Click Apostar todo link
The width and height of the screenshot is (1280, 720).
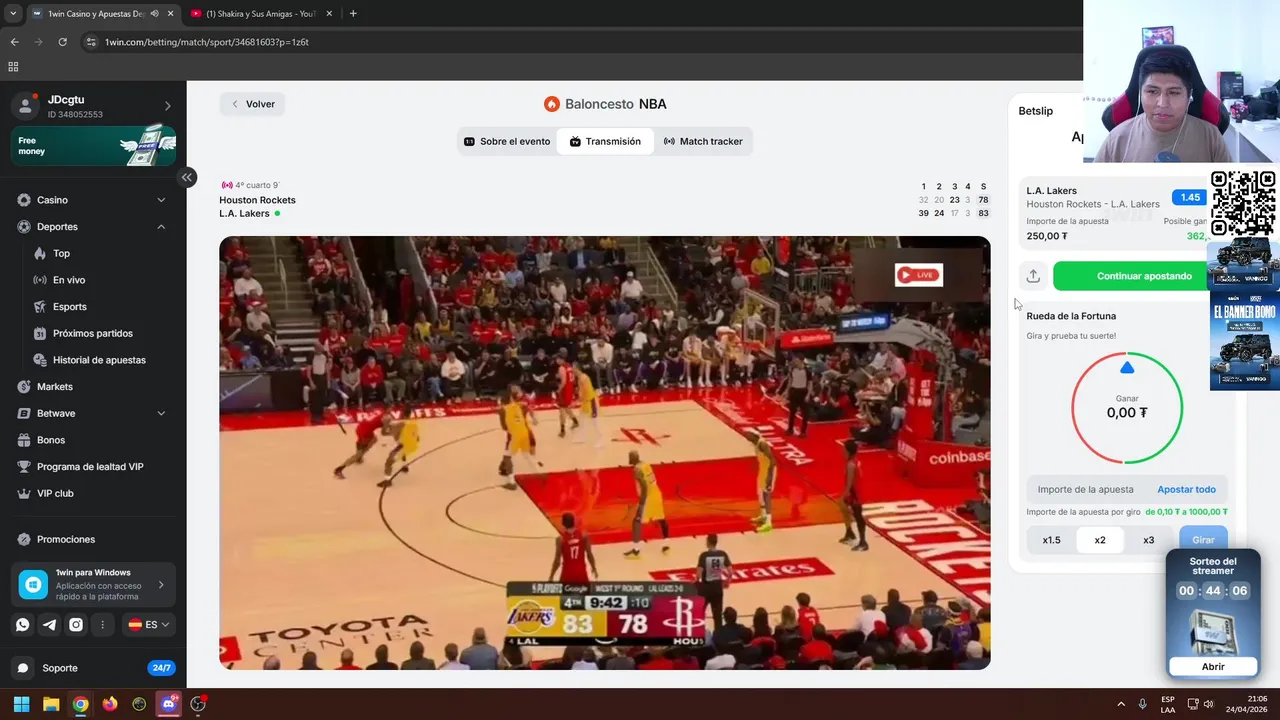(x=1186, y=490)
